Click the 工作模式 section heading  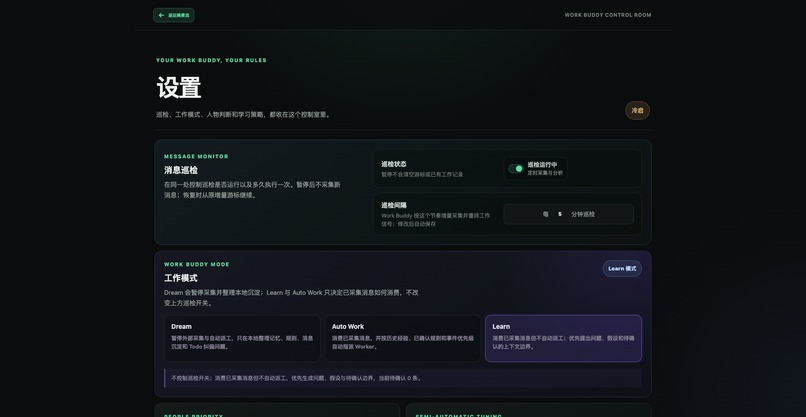[181, 278]
